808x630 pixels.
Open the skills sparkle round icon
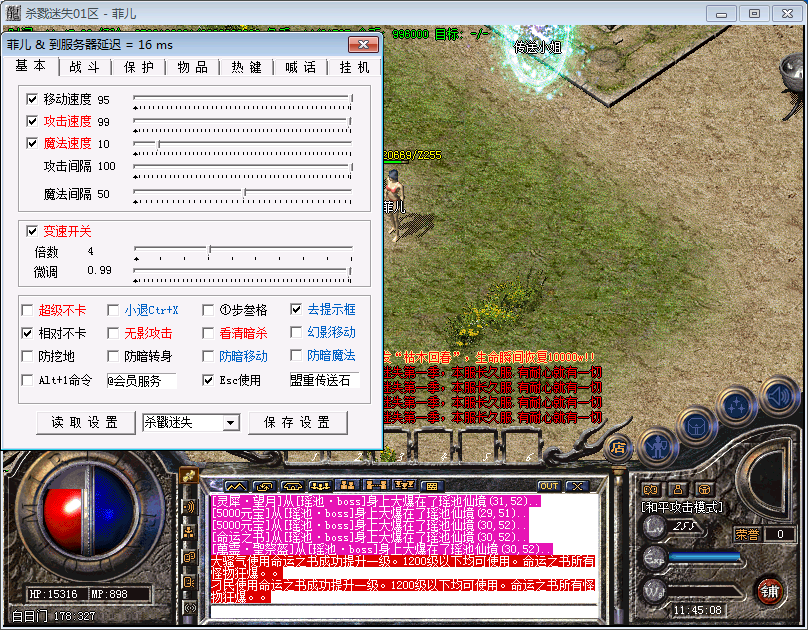click(737, 406)
